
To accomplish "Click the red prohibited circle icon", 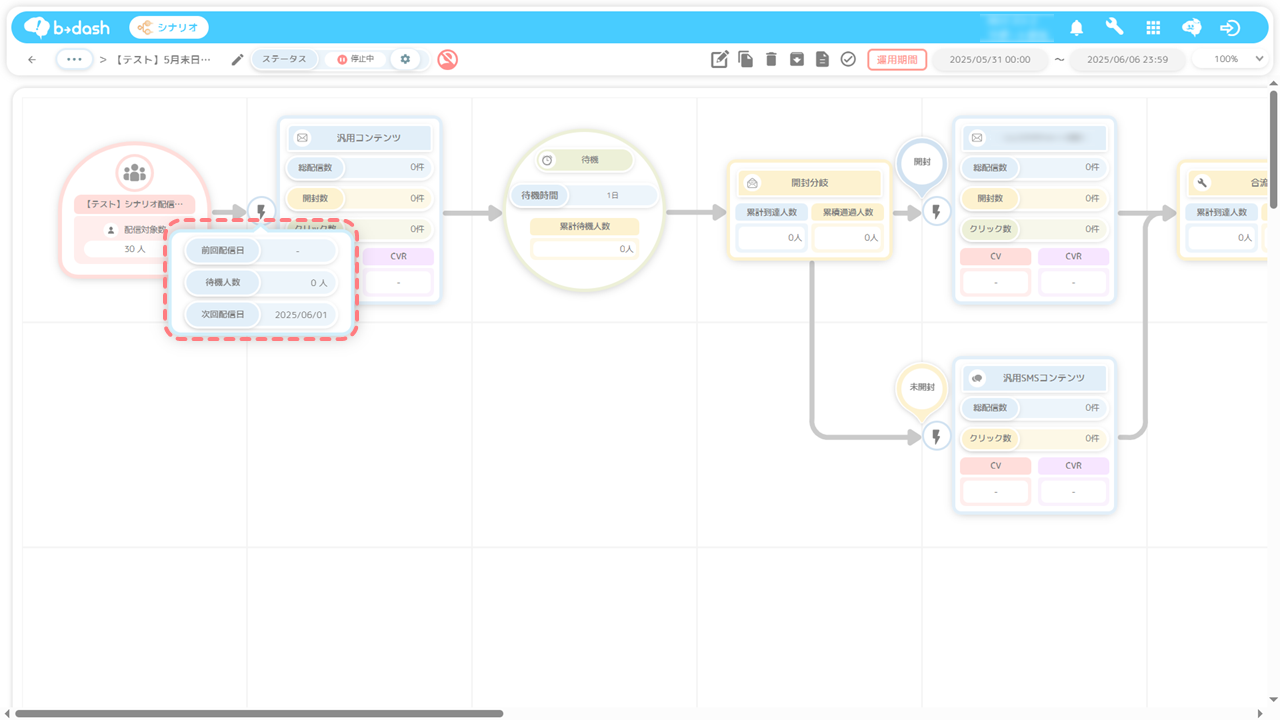I will (447, 59).
